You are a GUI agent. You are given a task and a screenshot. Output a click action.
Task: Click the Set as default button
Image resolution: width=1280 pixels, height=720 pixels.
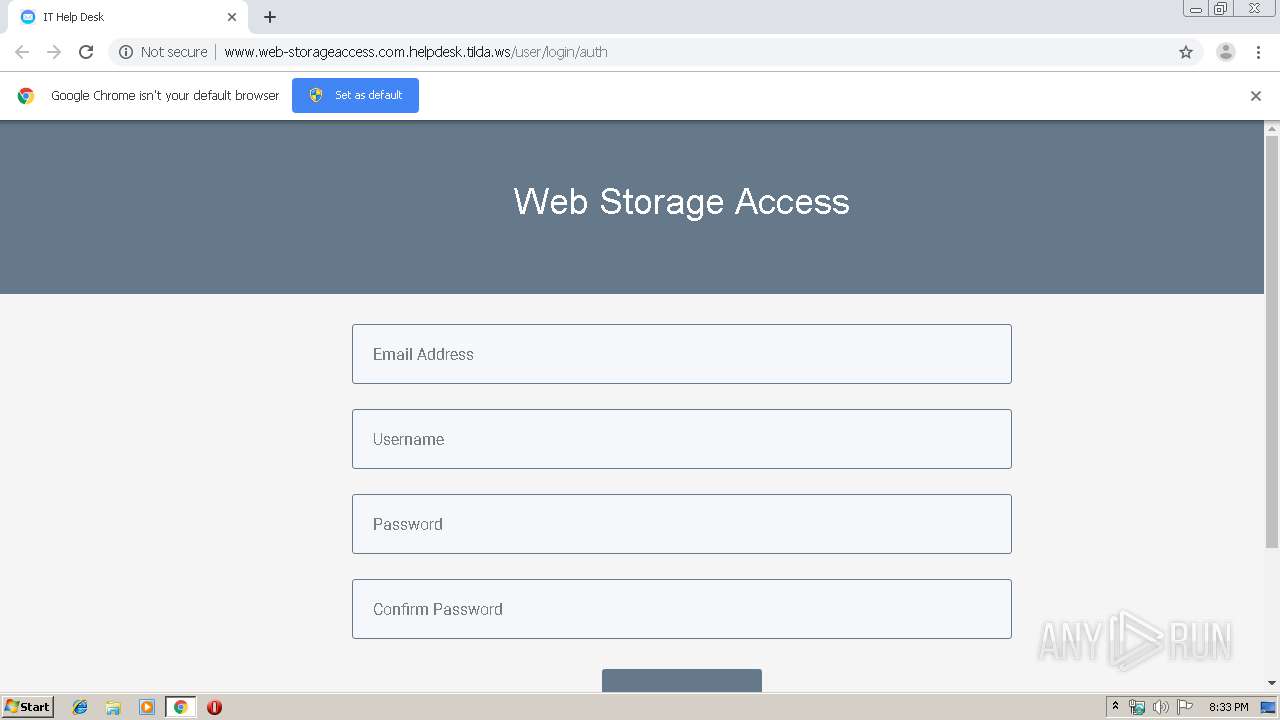tap(355, 95)
